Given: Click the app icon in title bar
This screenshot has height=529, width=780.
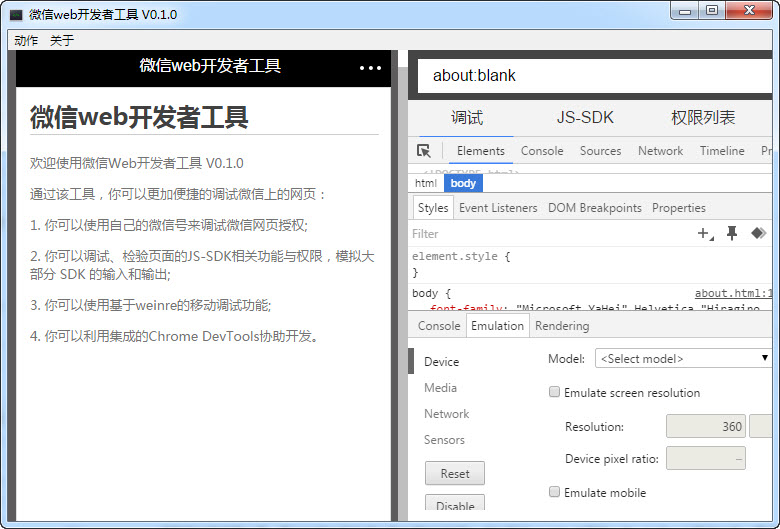Looking at the screenshot, I should click(16, 14).
